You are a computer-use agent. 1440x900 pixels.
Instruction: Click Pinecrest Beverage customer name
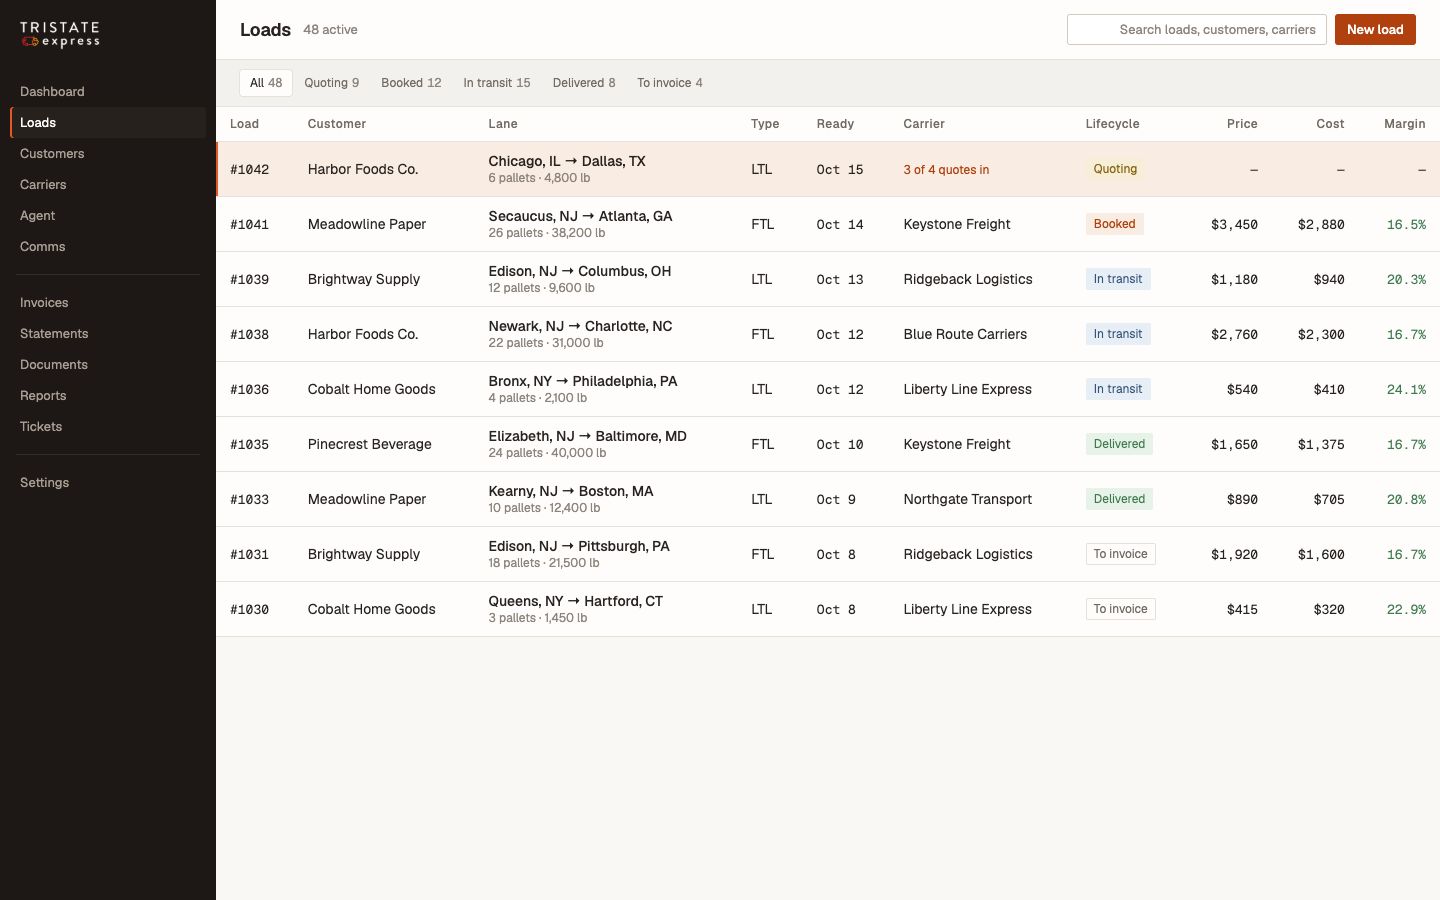[x=369, y=444]
